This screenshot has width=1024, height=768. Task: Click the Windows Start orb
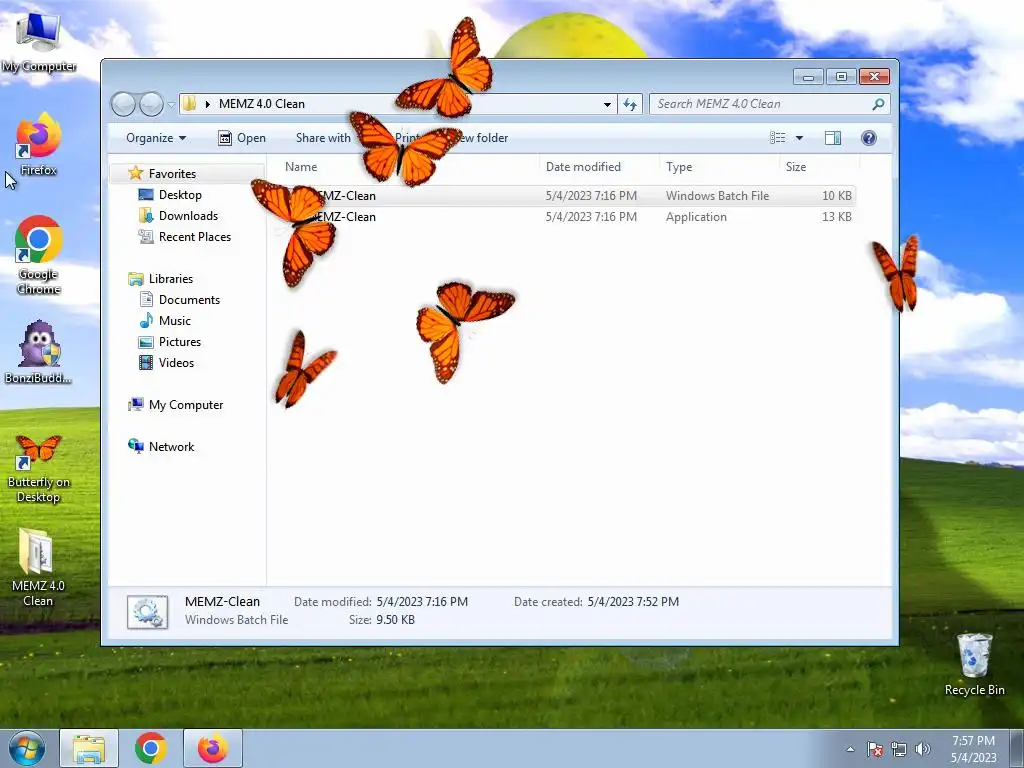[27, 748]
